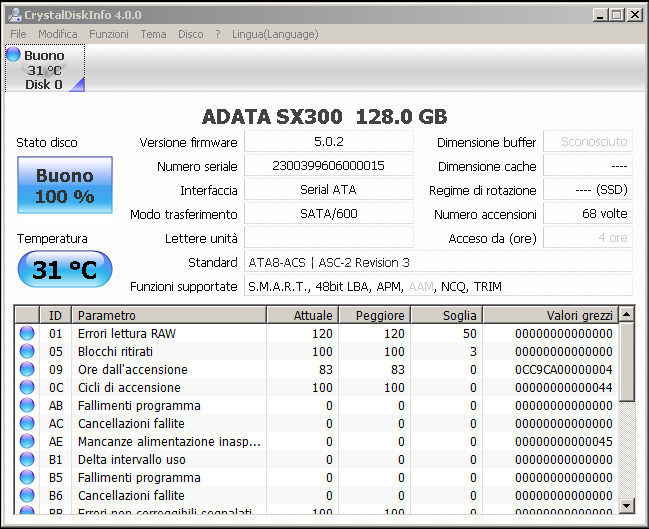Open the Disco menu
Image resolution: width=649 pixels, height=529 pixels.
click(x=190, y=34)
